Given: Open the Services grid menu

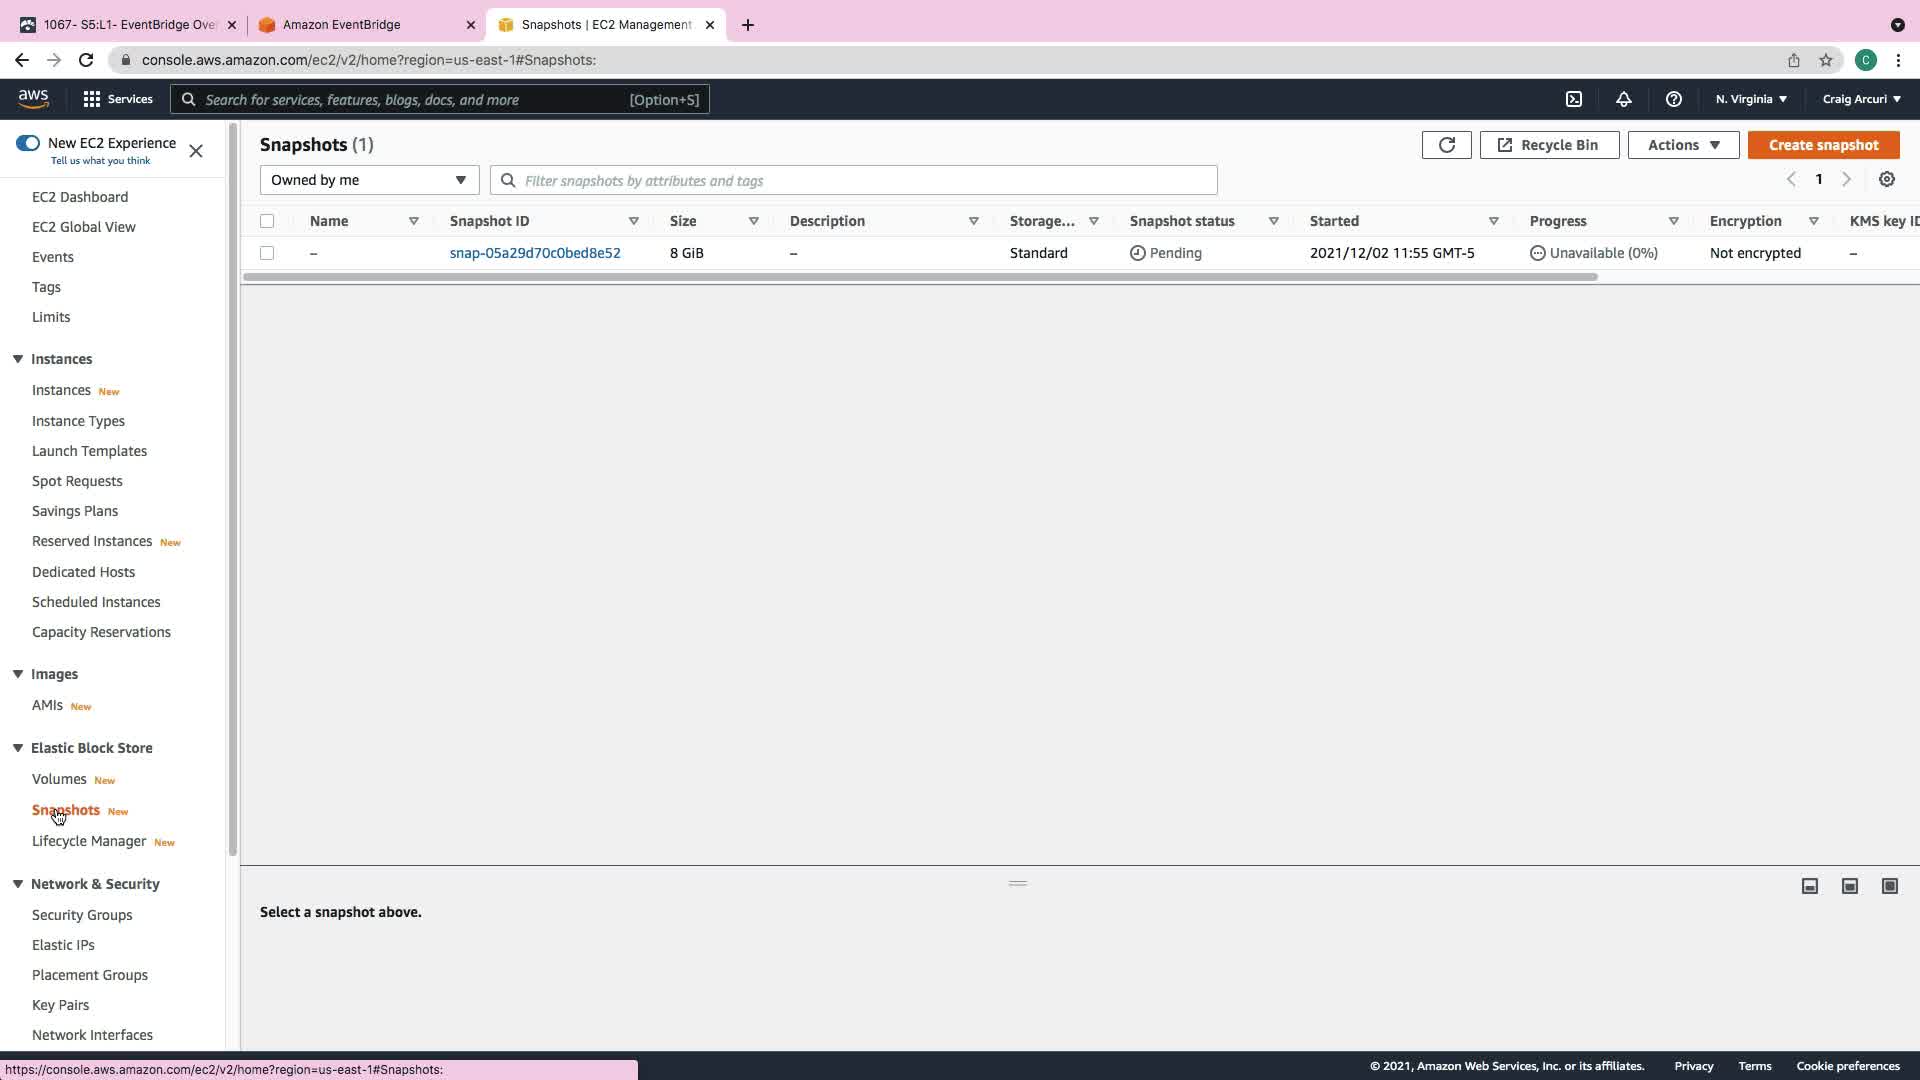Looking at the screenshot, I should point(117,99).
